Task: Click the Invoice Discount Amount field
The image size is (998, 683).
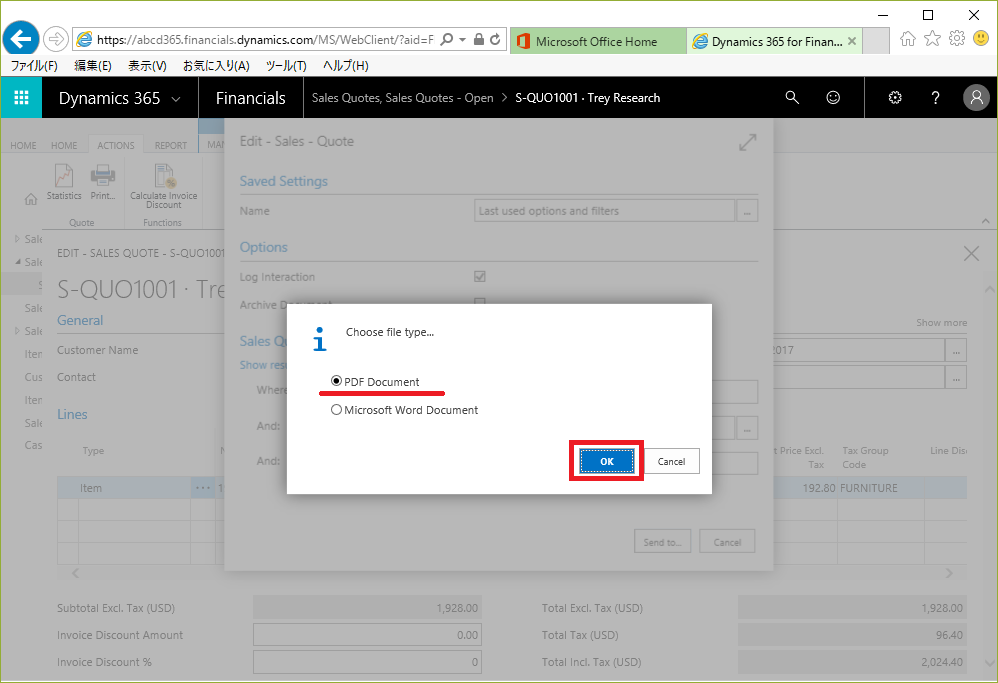Action: tap(367, 635)
